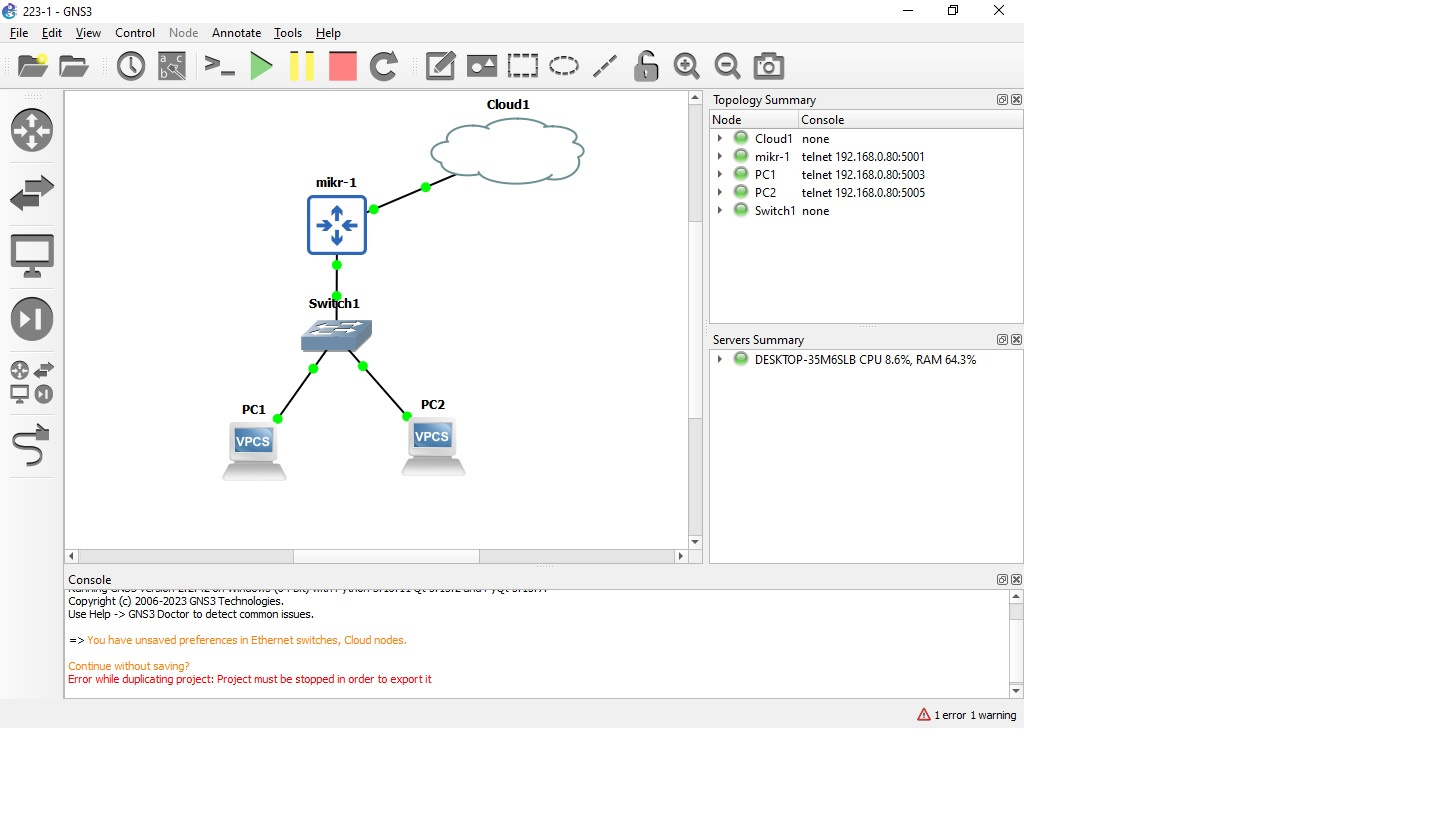Viewport: 1438px width, 820px height.
Task: Reload all nodes
Action: (384, 66)
